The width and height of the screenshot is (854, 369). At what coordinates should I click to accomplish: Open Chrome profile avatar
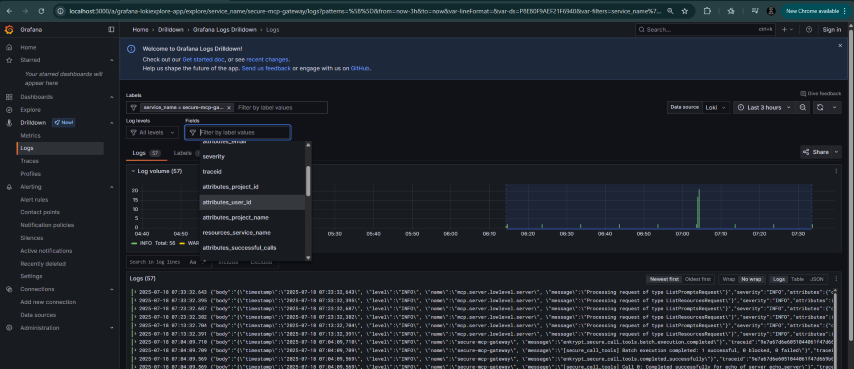(x=771, y=11)
